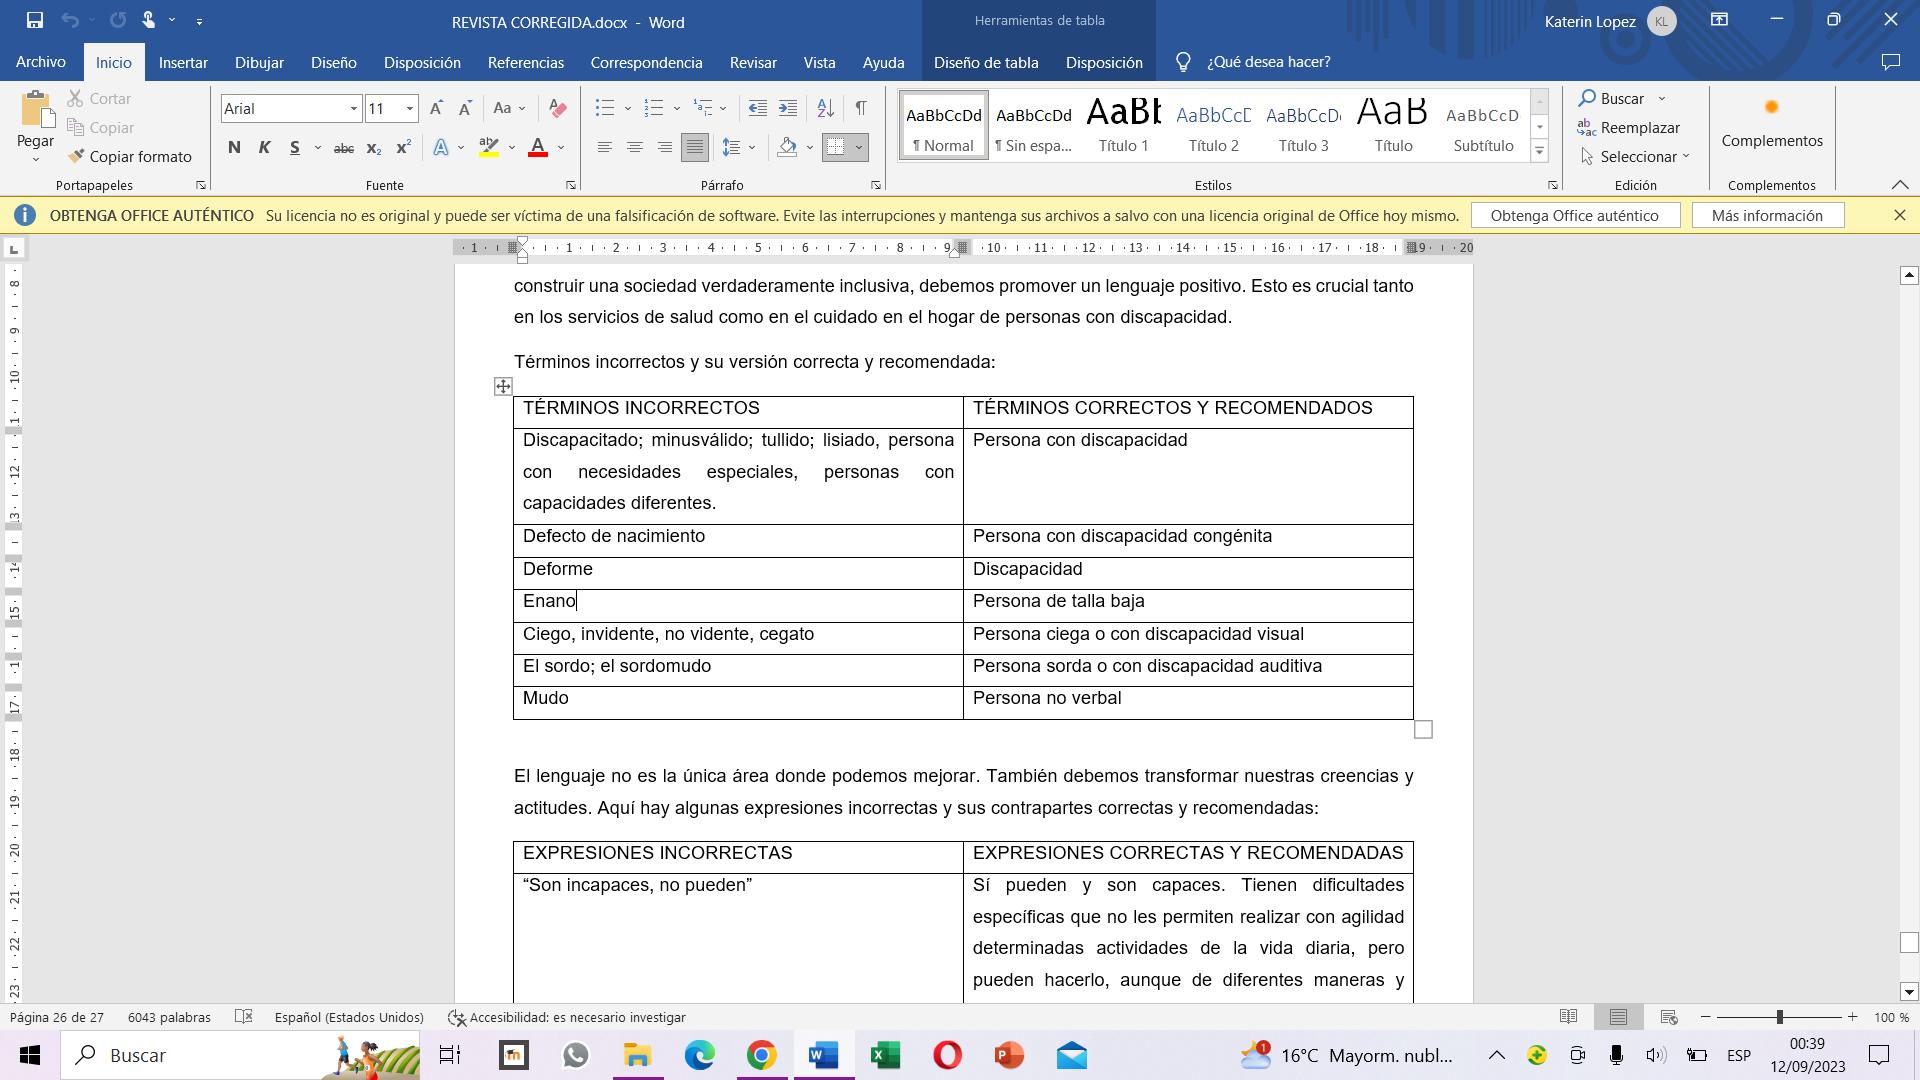Click the Más información button
The image size is (1920, 1080).
tap(1767, 215)
